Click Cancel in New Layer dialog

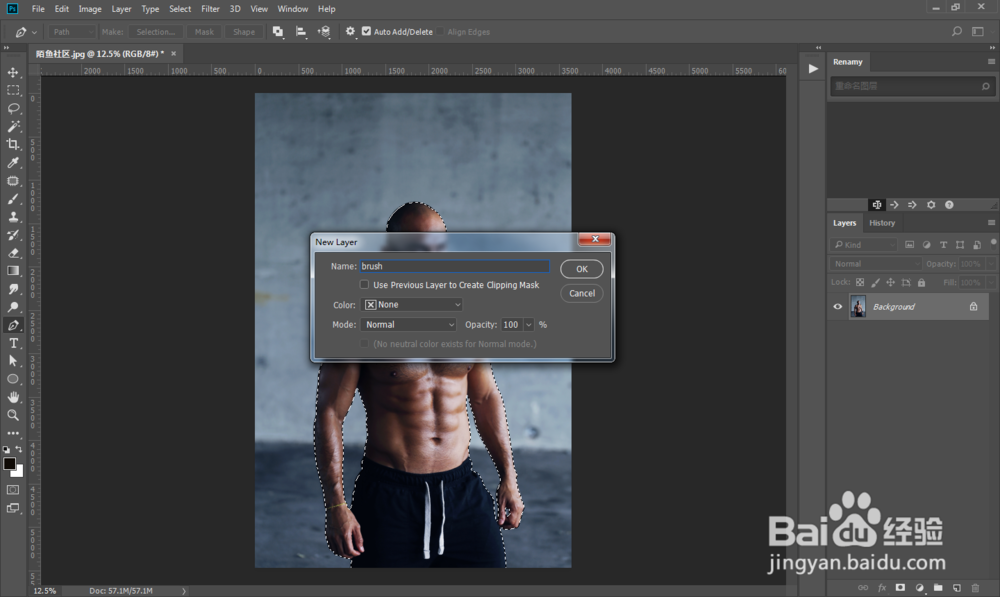582,293
